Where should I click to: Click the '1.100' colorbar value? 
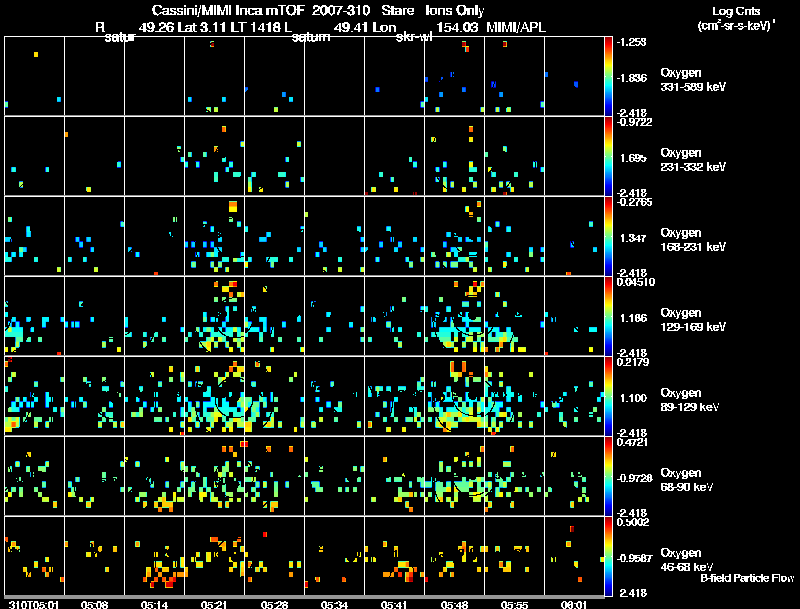(633, 398)
